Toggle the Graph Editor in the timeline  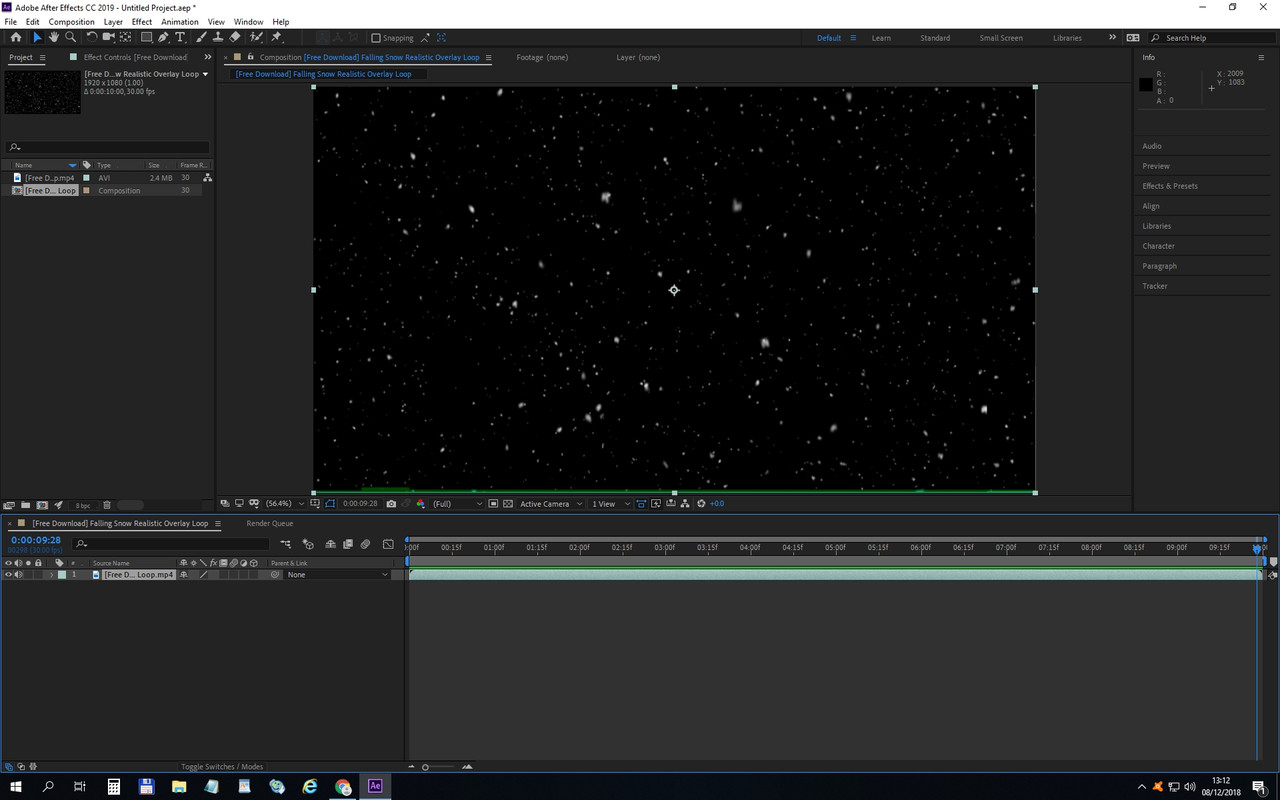388,543
